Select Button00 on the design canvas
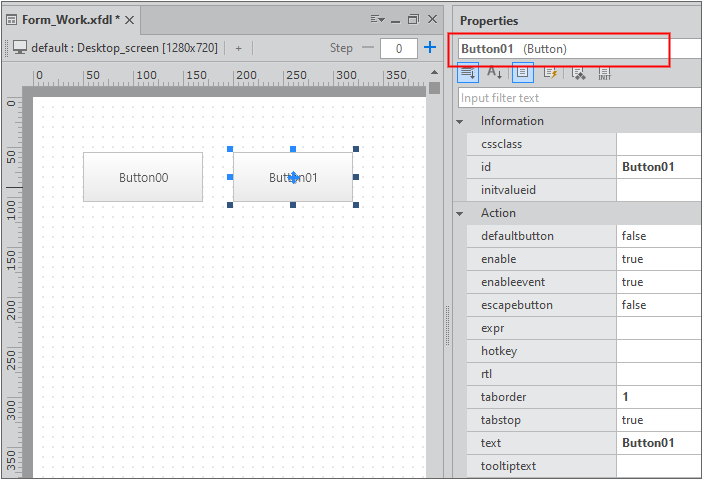Viewport: 702px width, 479px height. [143, 177]
